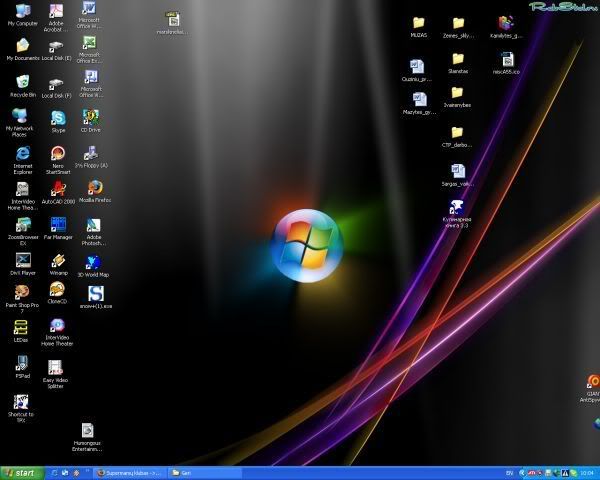Select the Adobe Acrobat shortcut

click(56, 18)
